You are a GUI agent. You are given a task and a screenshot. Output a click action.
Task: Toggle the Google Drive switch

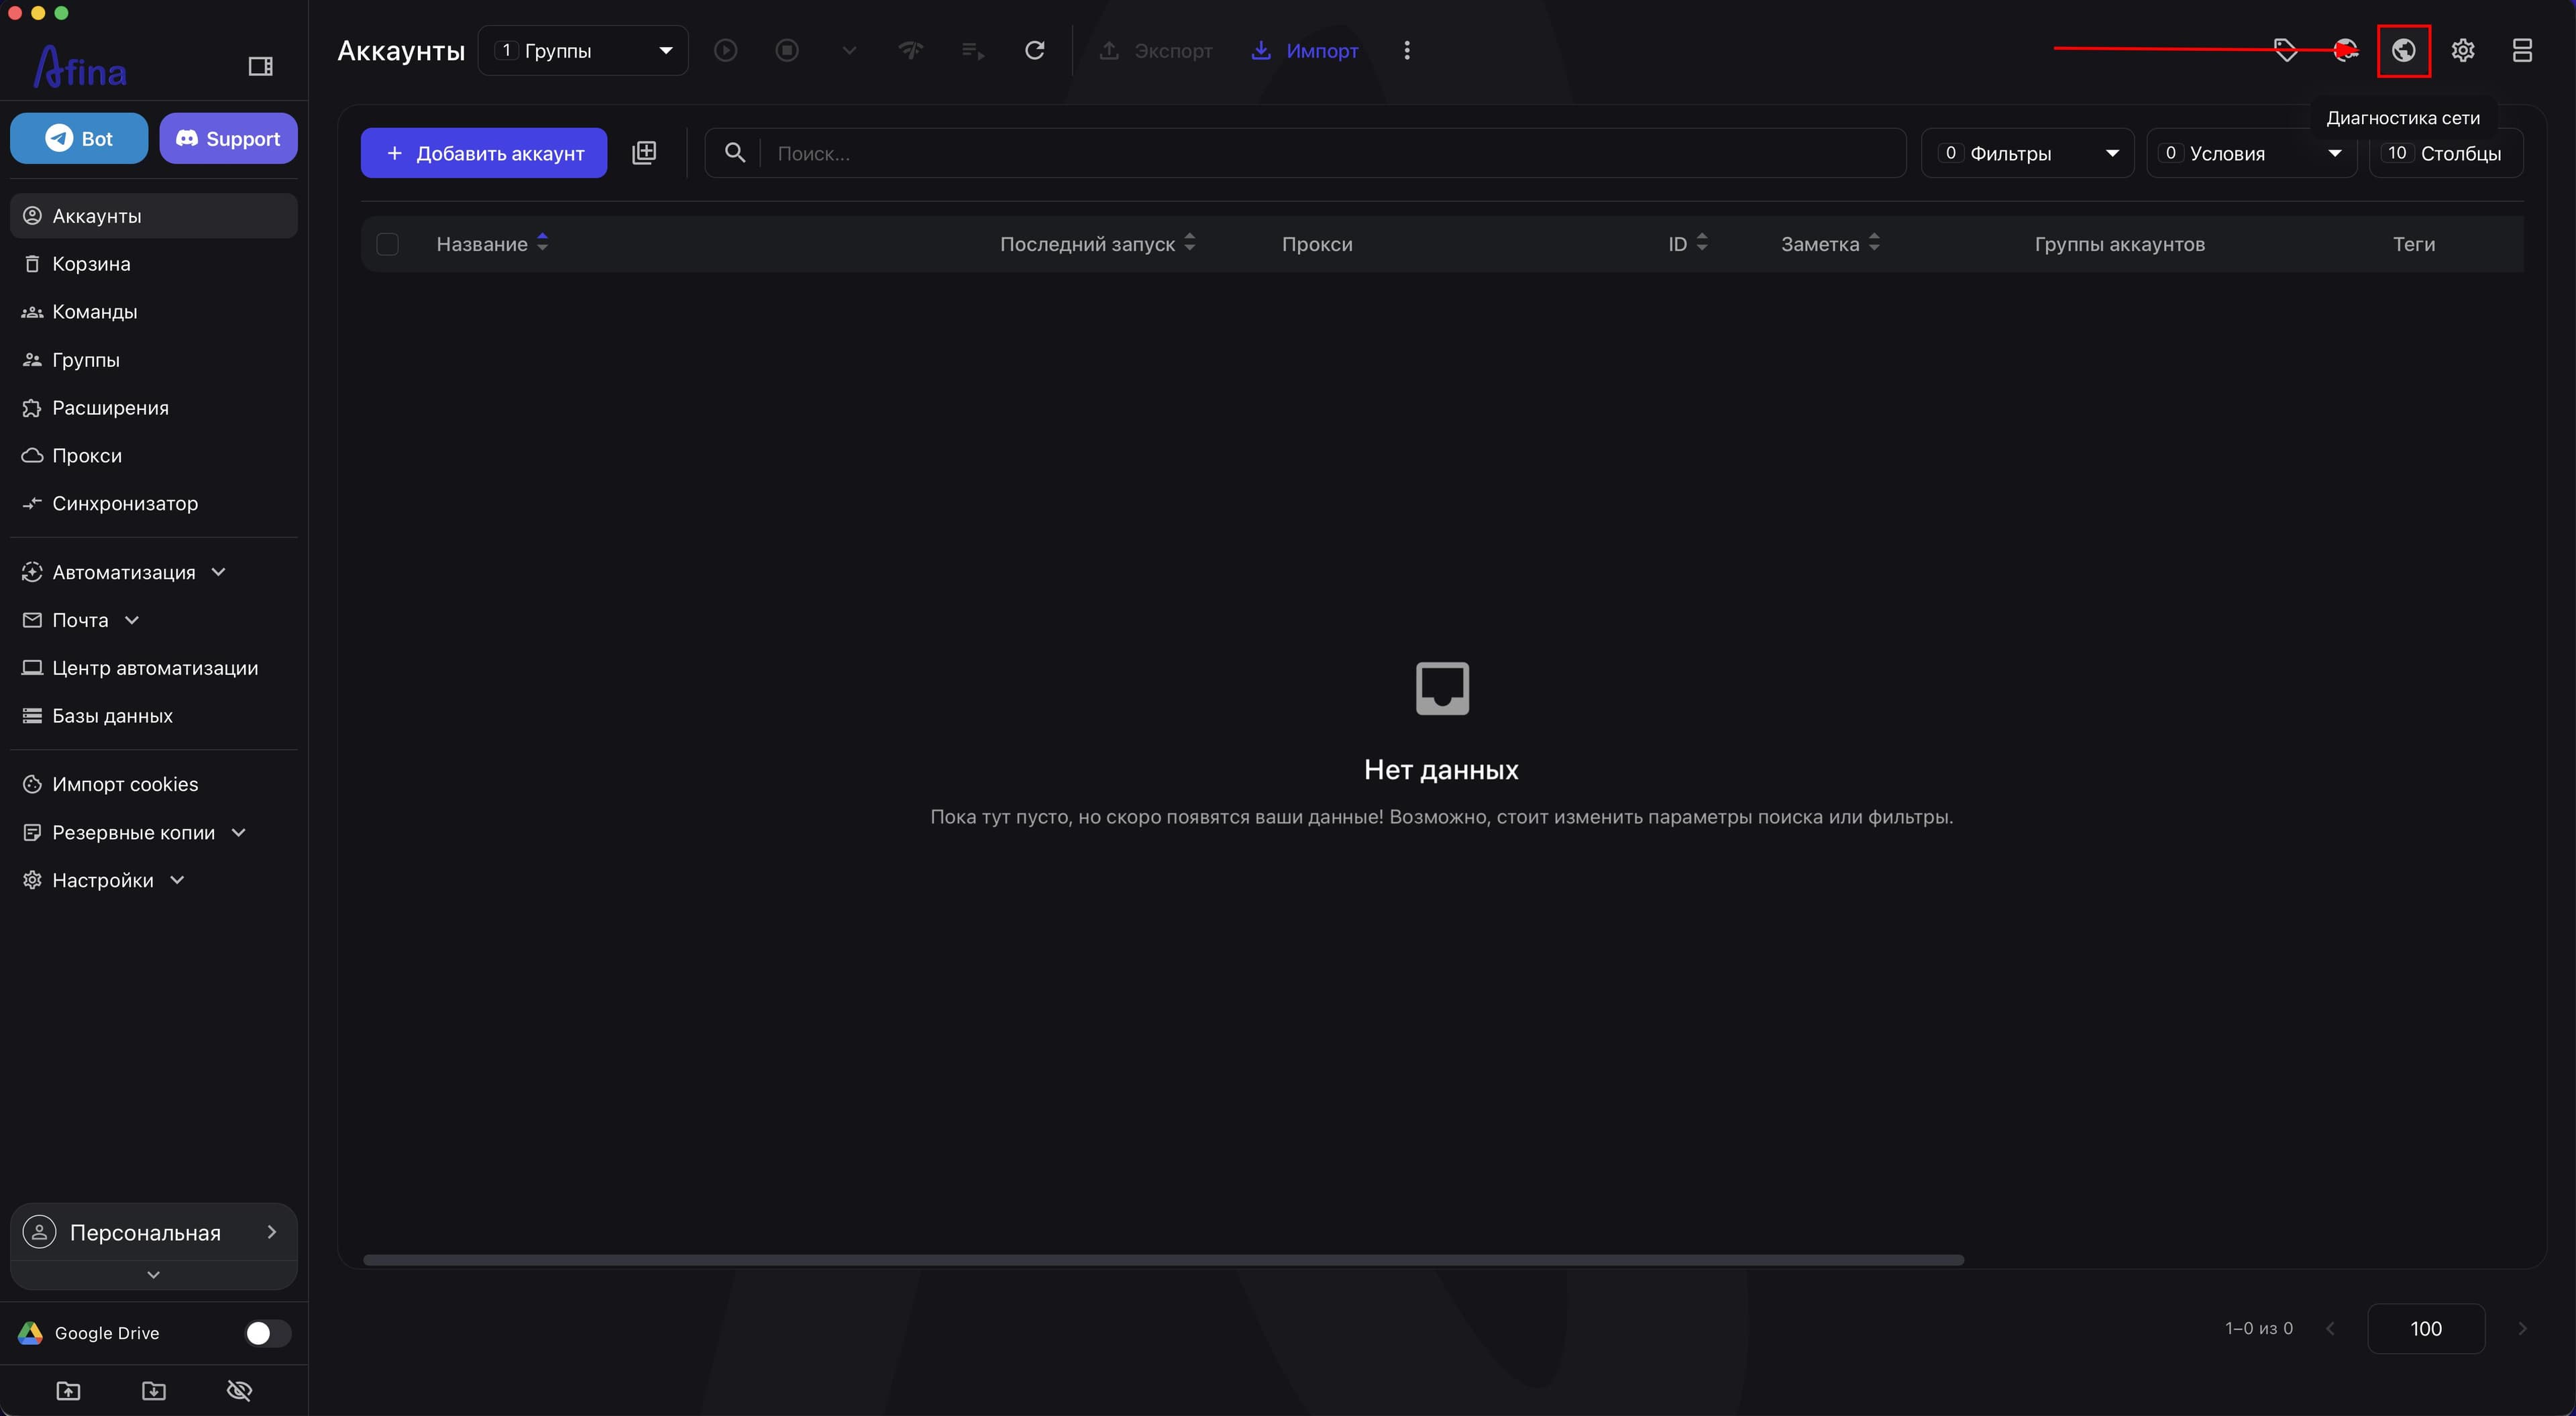click(x=267, y=1332)
